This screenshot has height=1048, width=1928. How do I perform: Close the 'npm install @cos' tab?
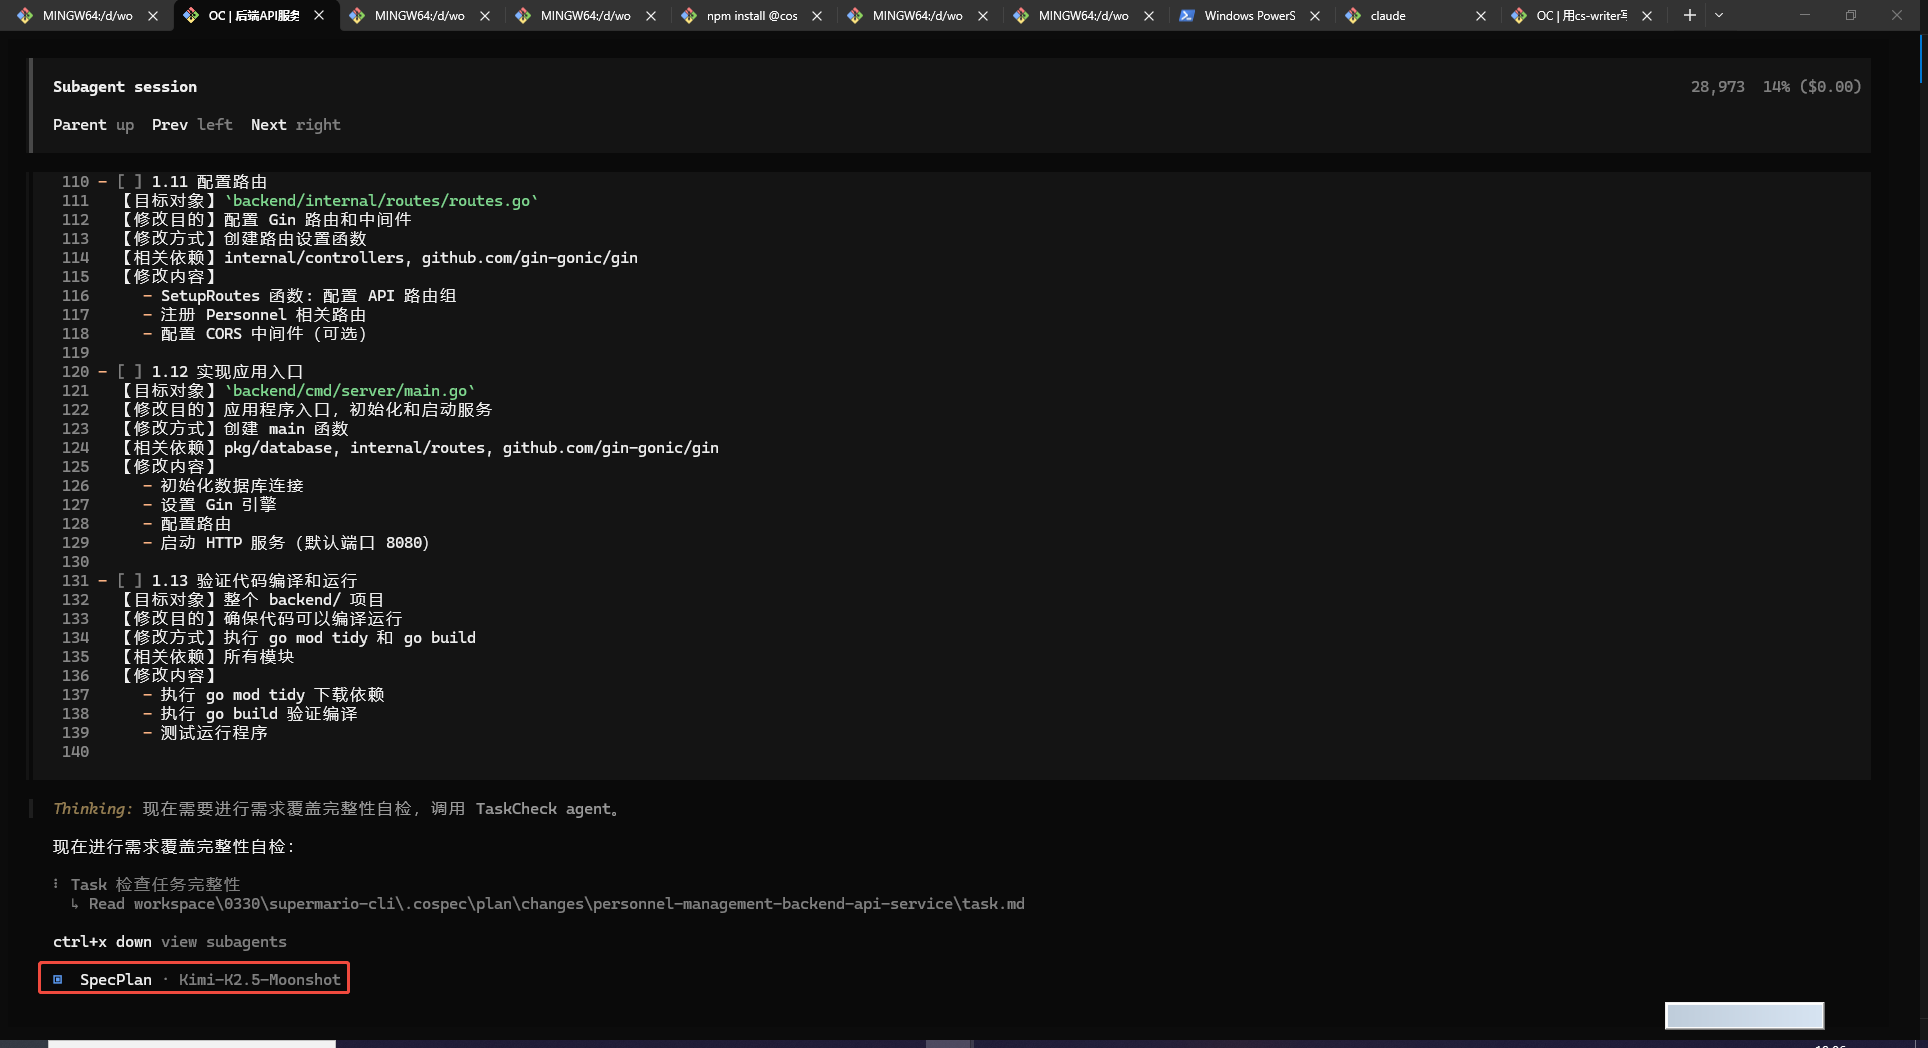pos(817,16)
